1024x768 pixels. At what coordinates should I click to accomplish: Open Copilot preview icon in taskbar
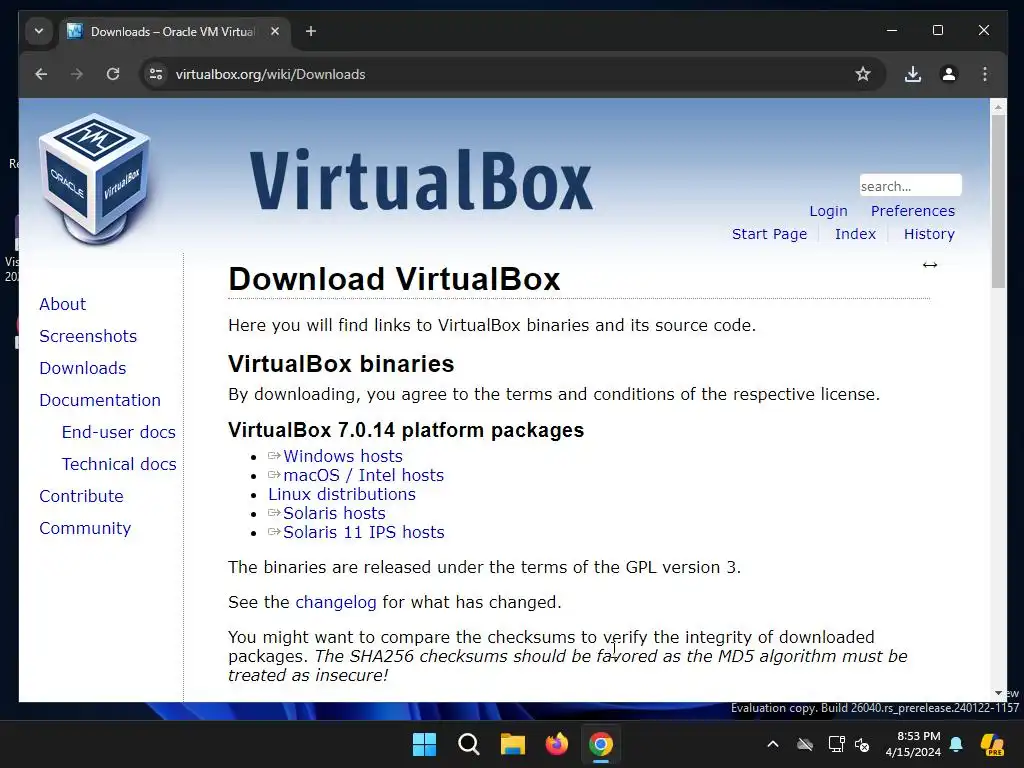[x=993, y=744]
